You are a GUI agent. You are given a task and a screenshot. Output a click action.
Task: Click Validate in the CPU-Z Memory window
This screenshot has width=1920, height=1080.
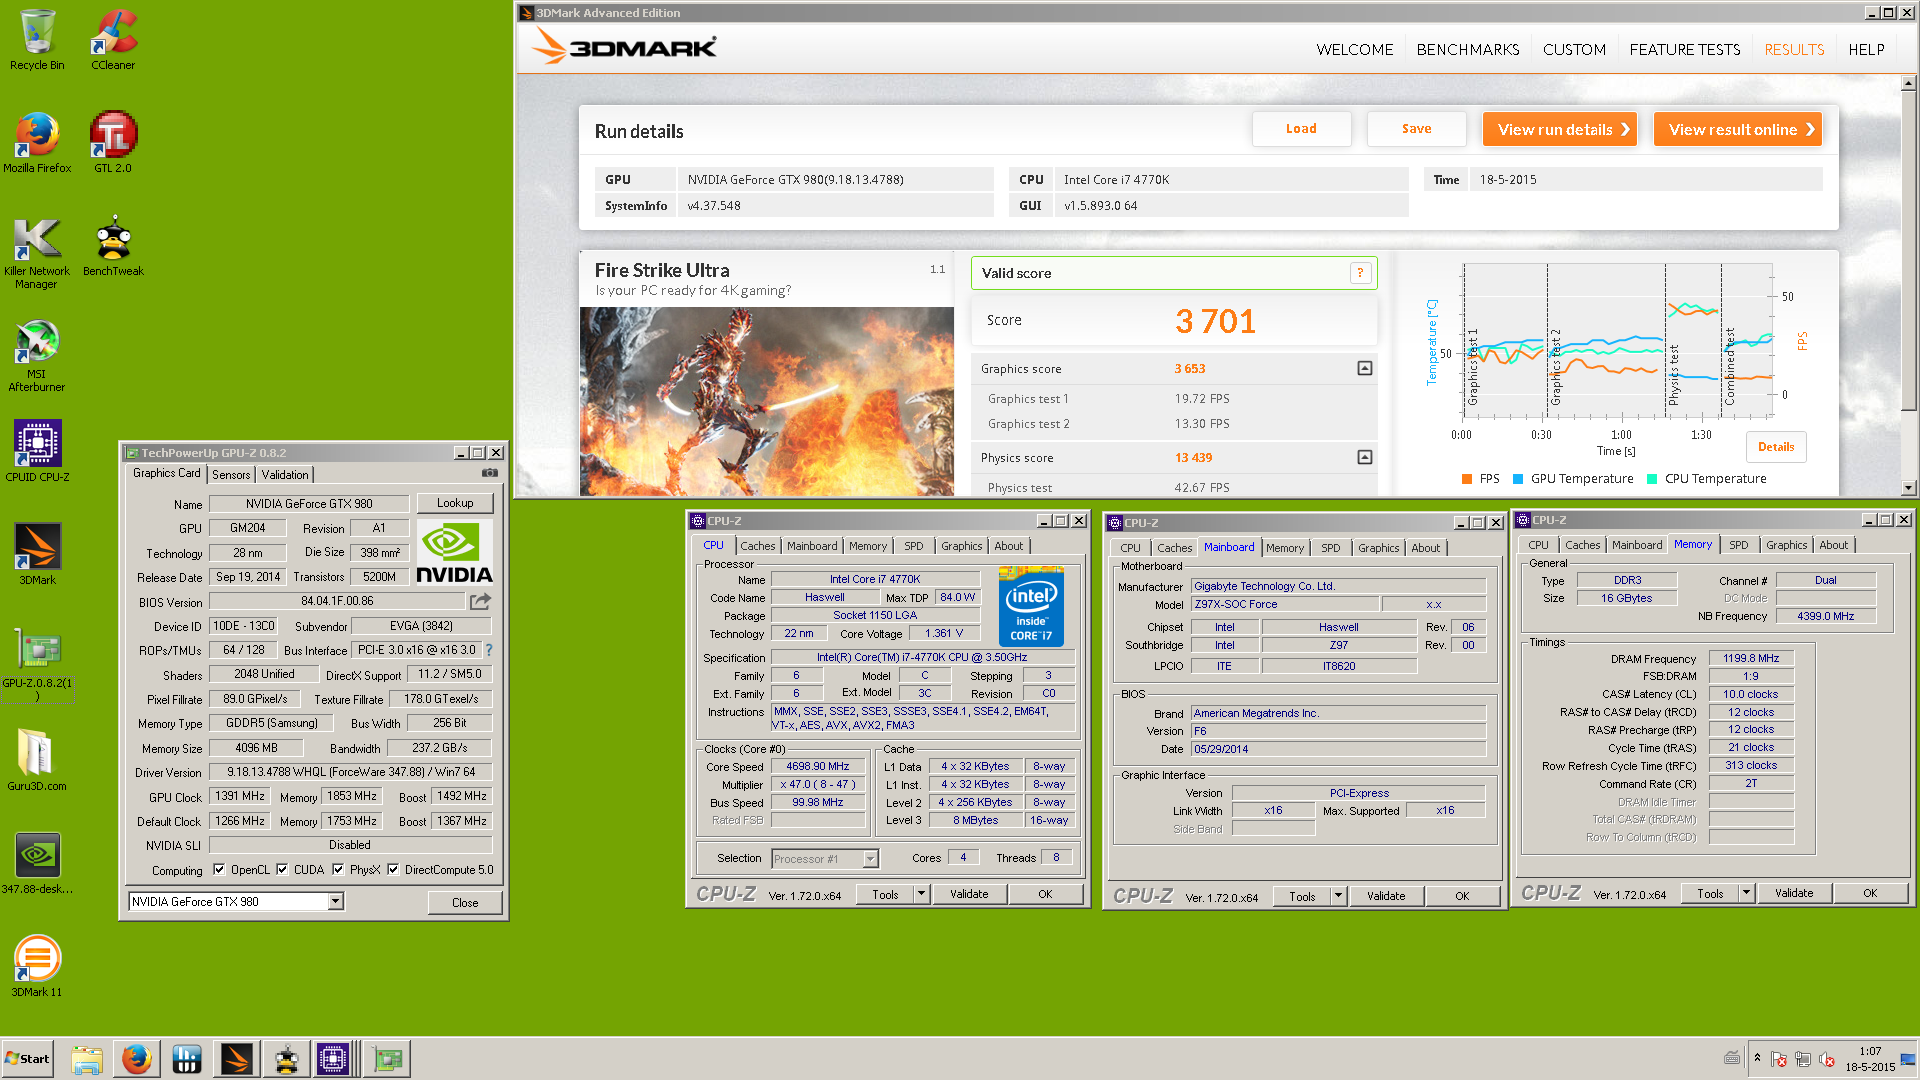1793,893
